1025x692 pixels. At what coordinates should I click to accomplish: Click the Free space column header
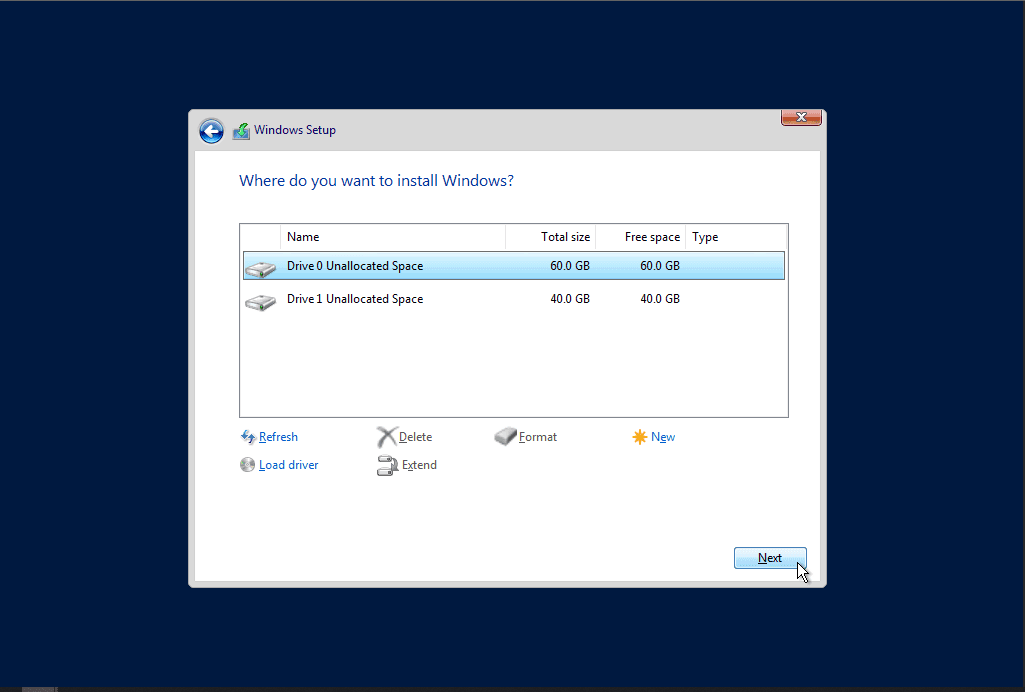coord(652,237)
